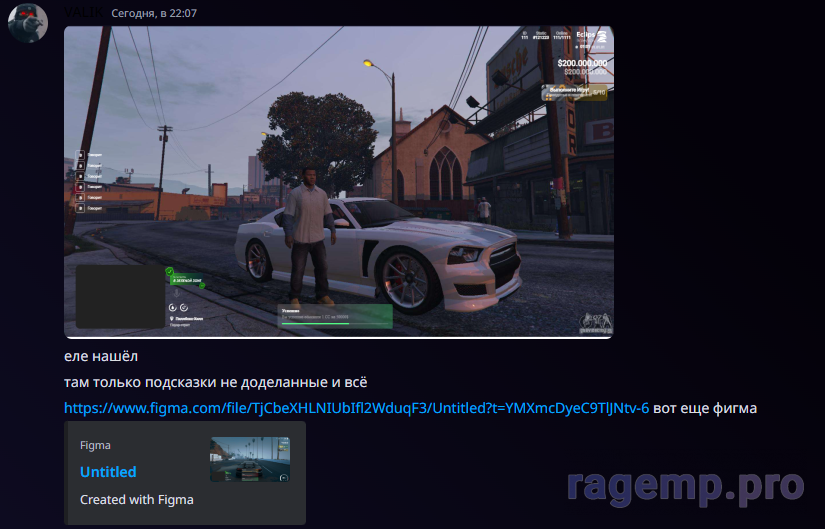
Task: Open the attached GTA screenshot image
Action: click(338, 182)
